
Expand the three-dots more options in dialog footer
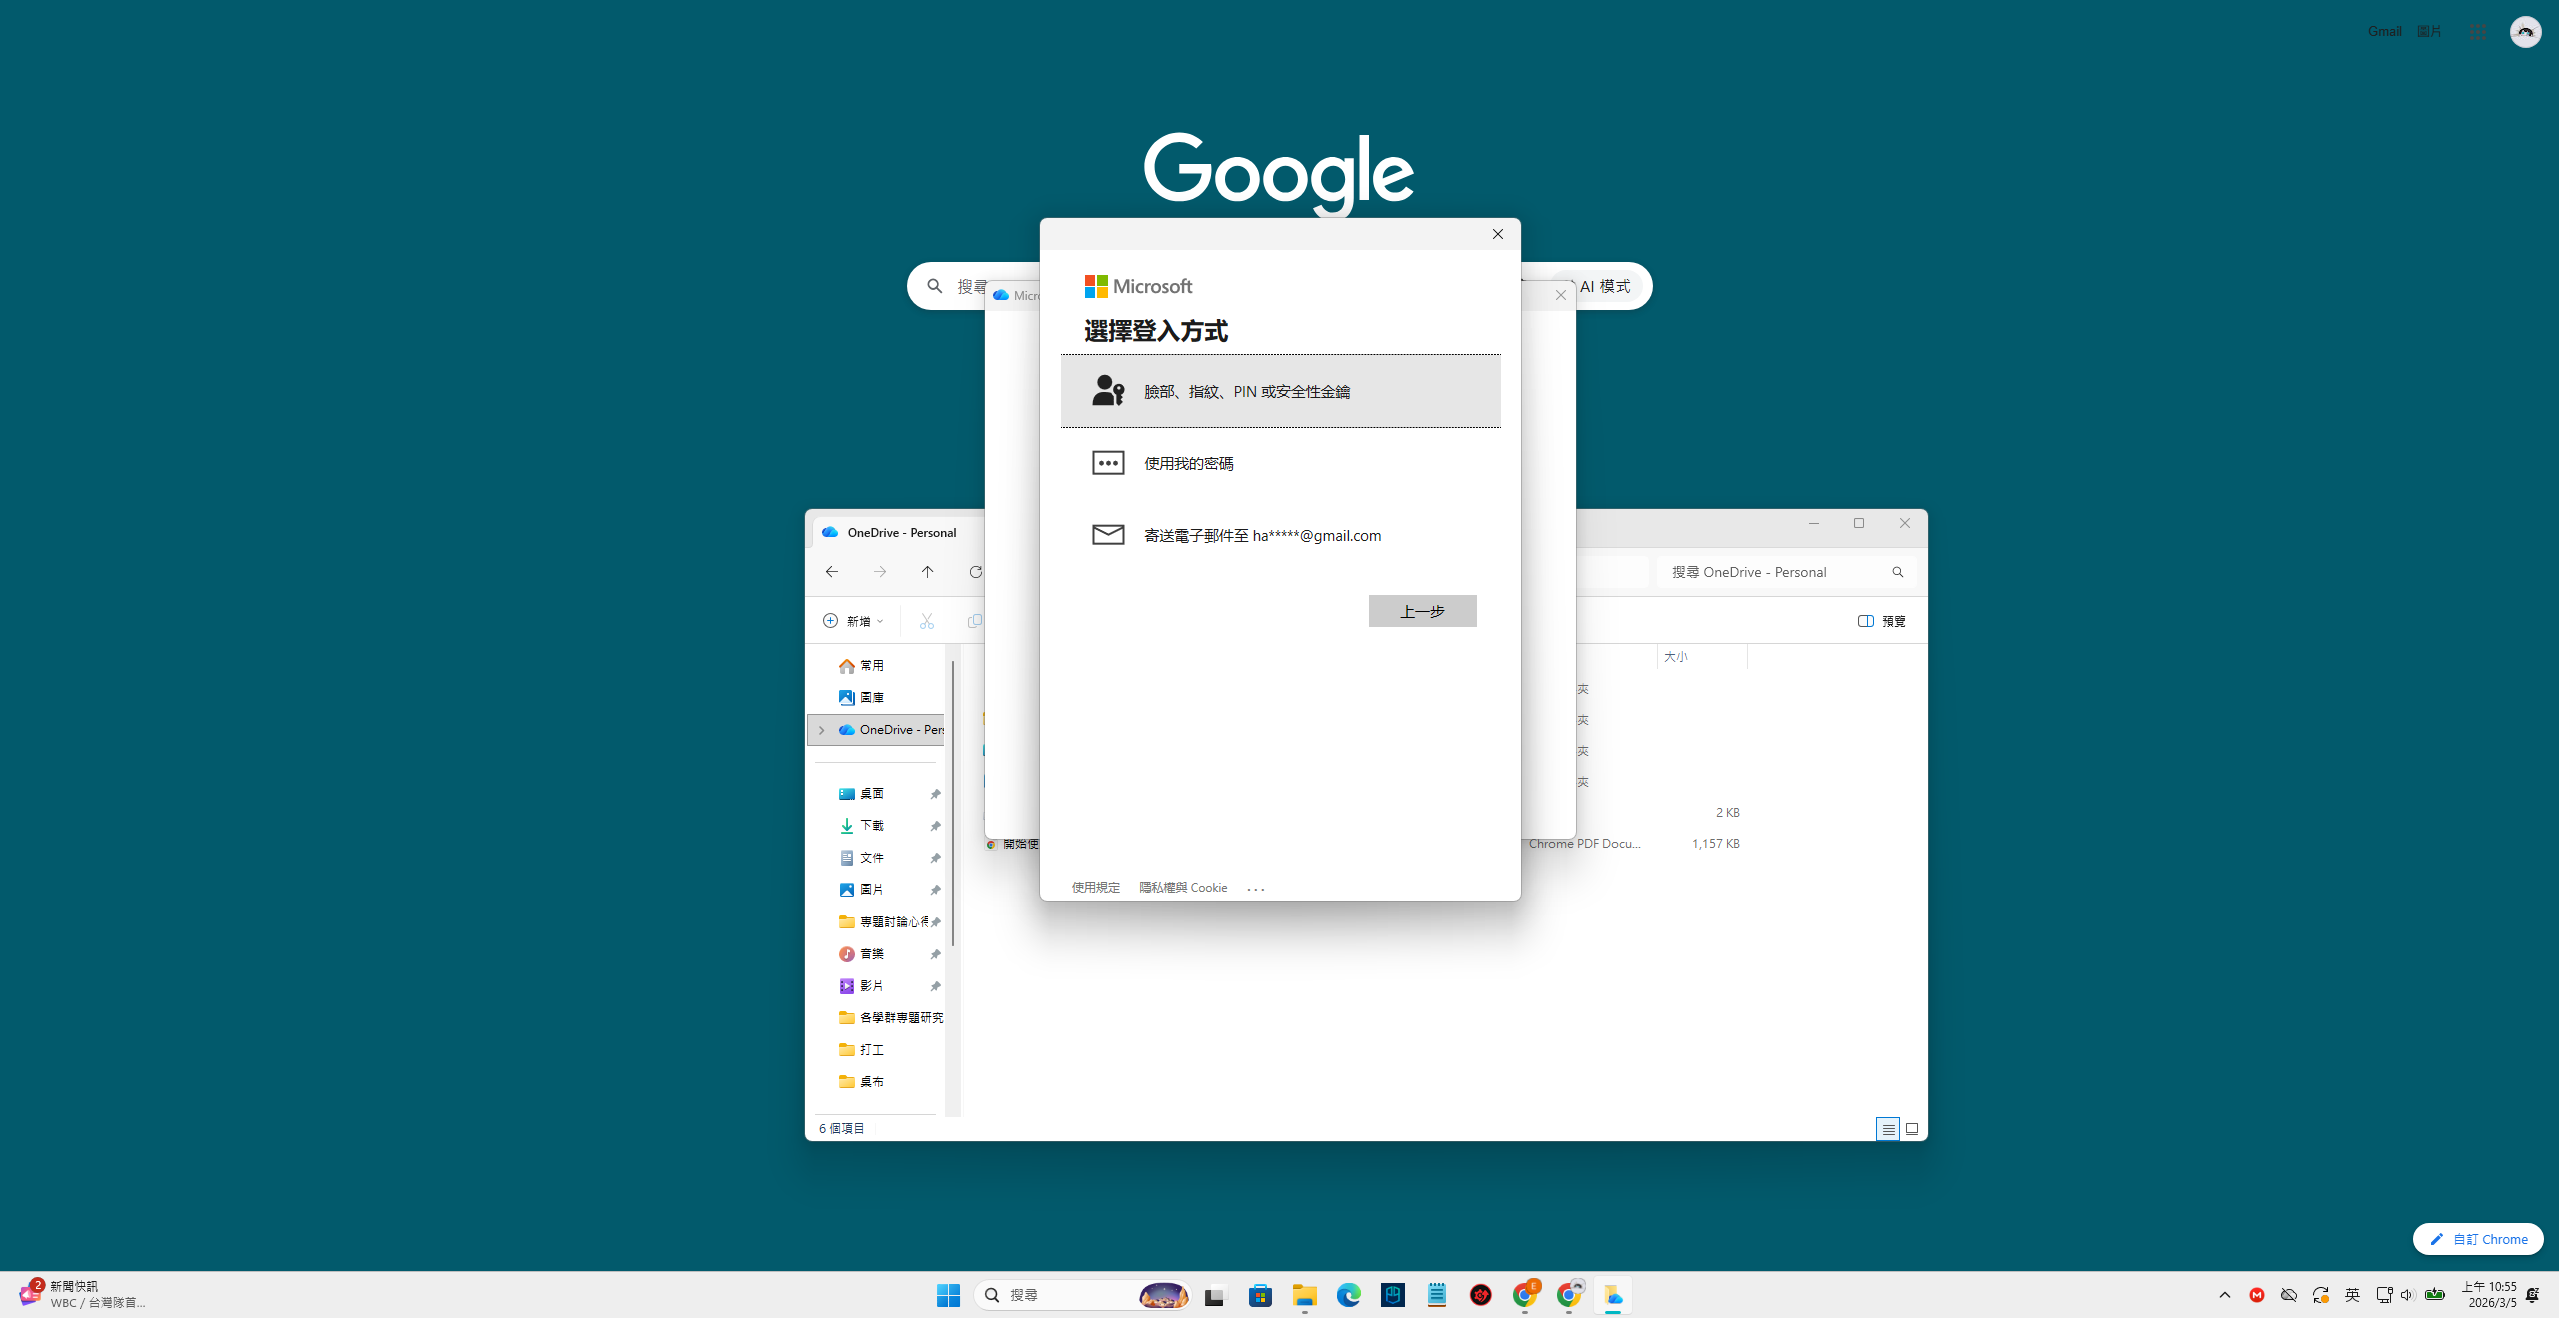pyautogui.click(x=1256, y=888)
